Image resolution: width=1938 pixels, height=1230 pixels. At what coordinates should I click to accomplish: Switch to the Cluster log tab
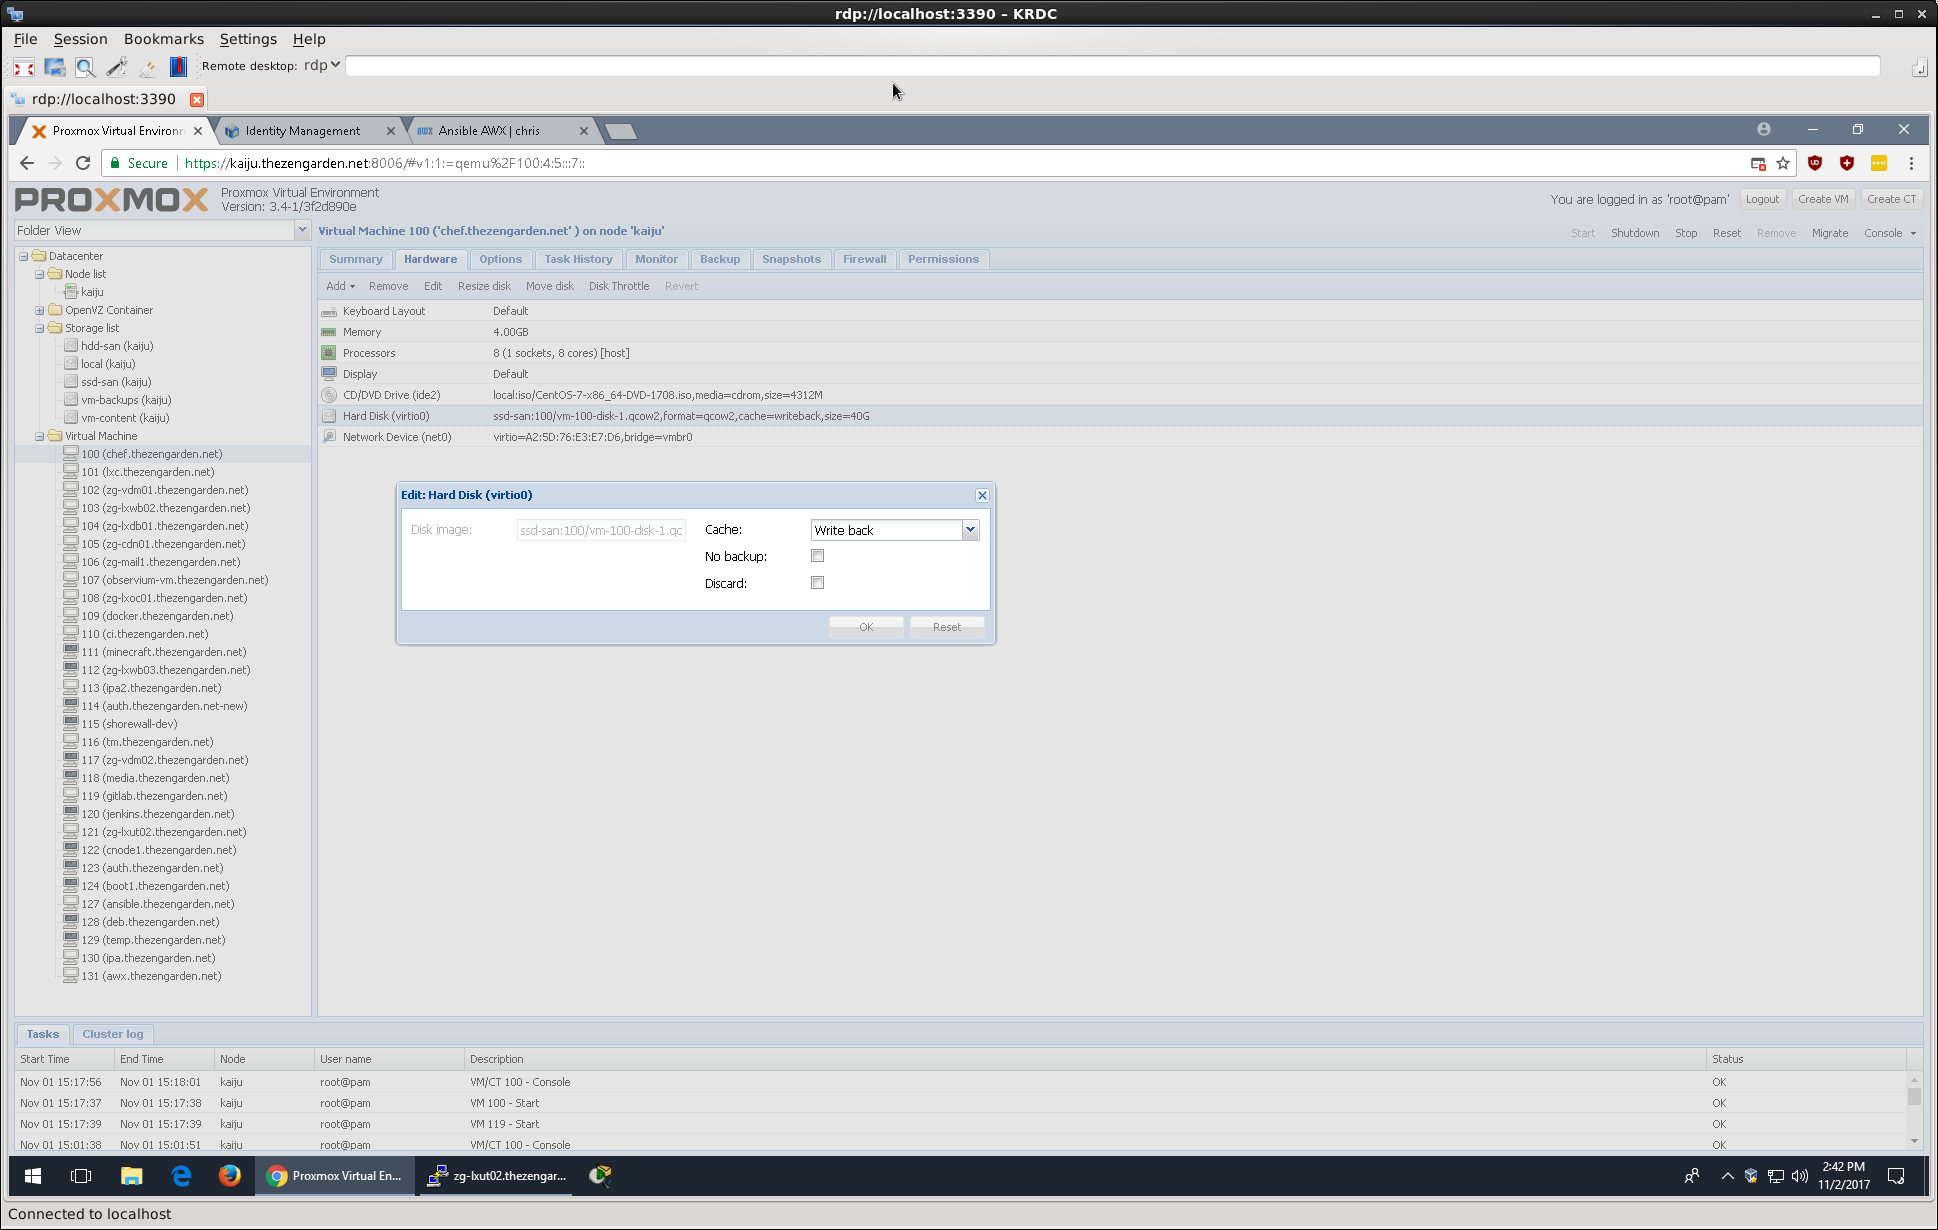pyautogui.click(x=112, y=1034)
